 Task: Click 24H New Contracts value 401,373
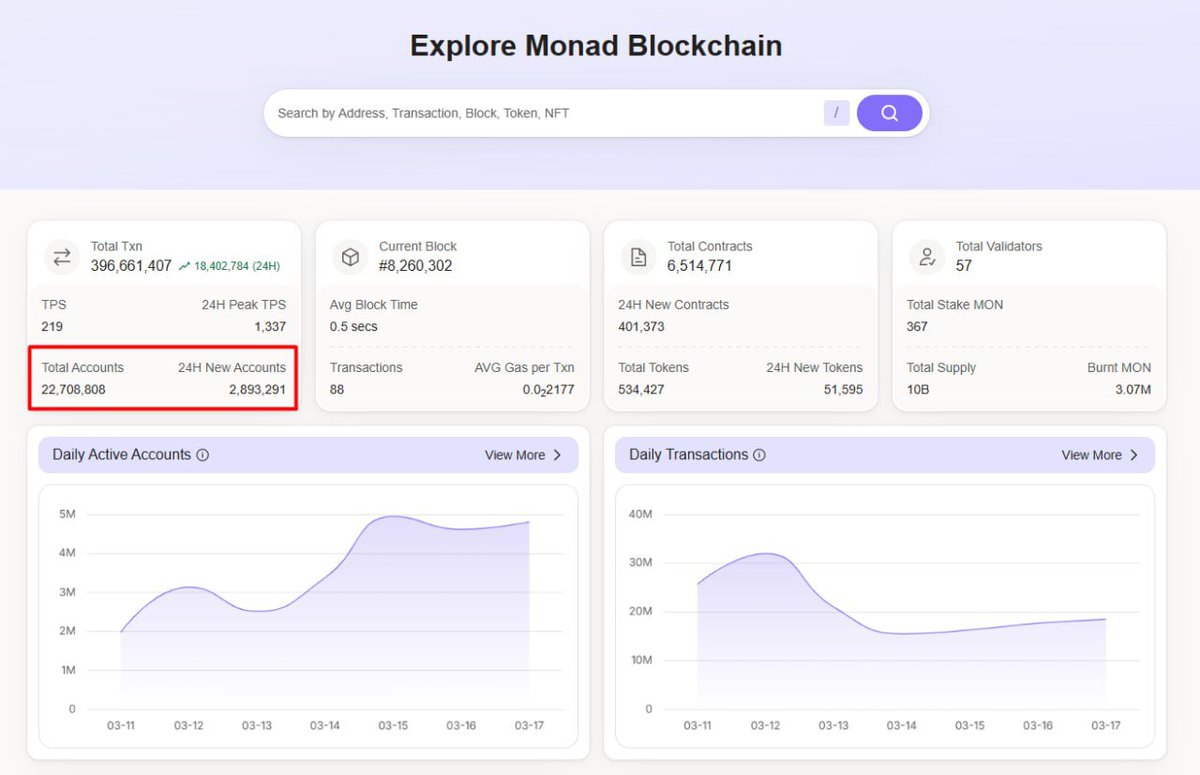pyautogui.click(x=641, y=327)
